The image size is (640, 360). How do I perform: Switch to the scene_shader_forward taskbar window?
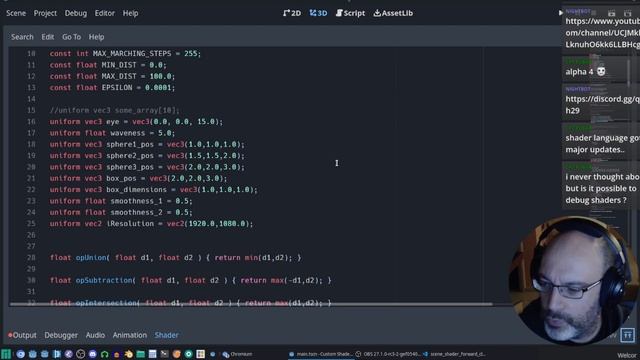(x=455, y=354)
